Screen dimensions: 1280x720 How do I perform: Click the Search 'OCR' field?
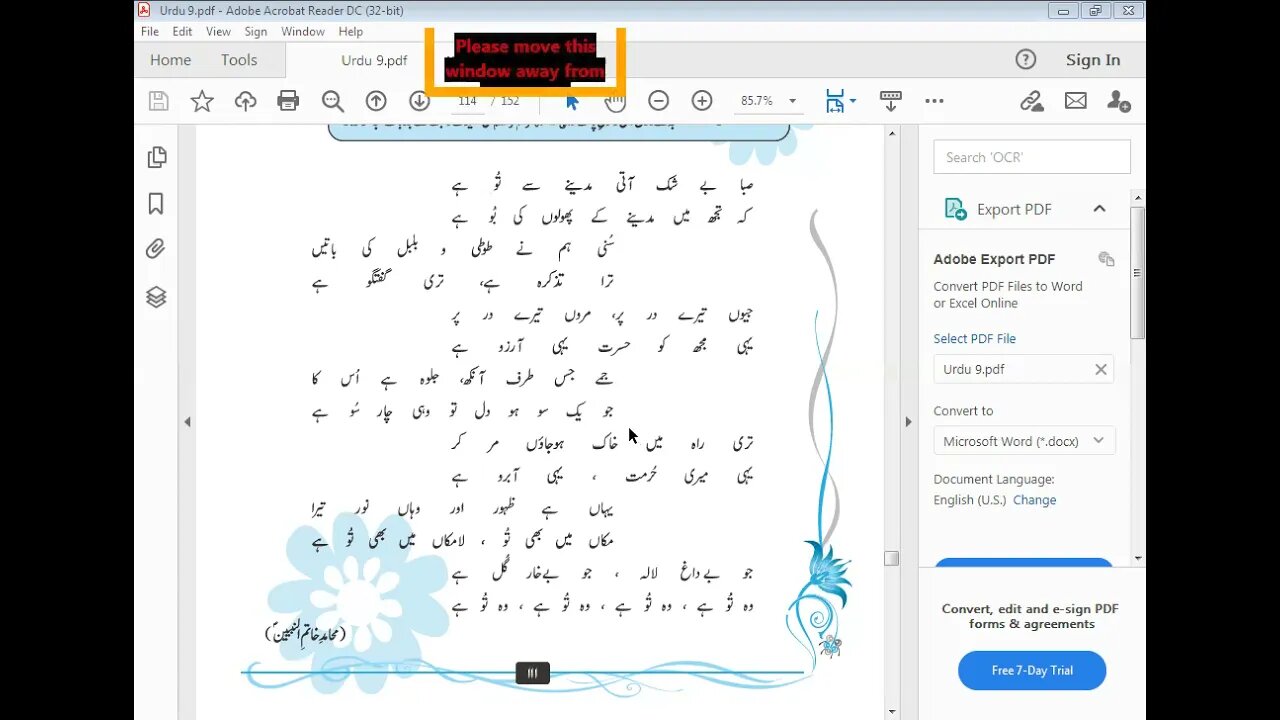pos(1032,157)
